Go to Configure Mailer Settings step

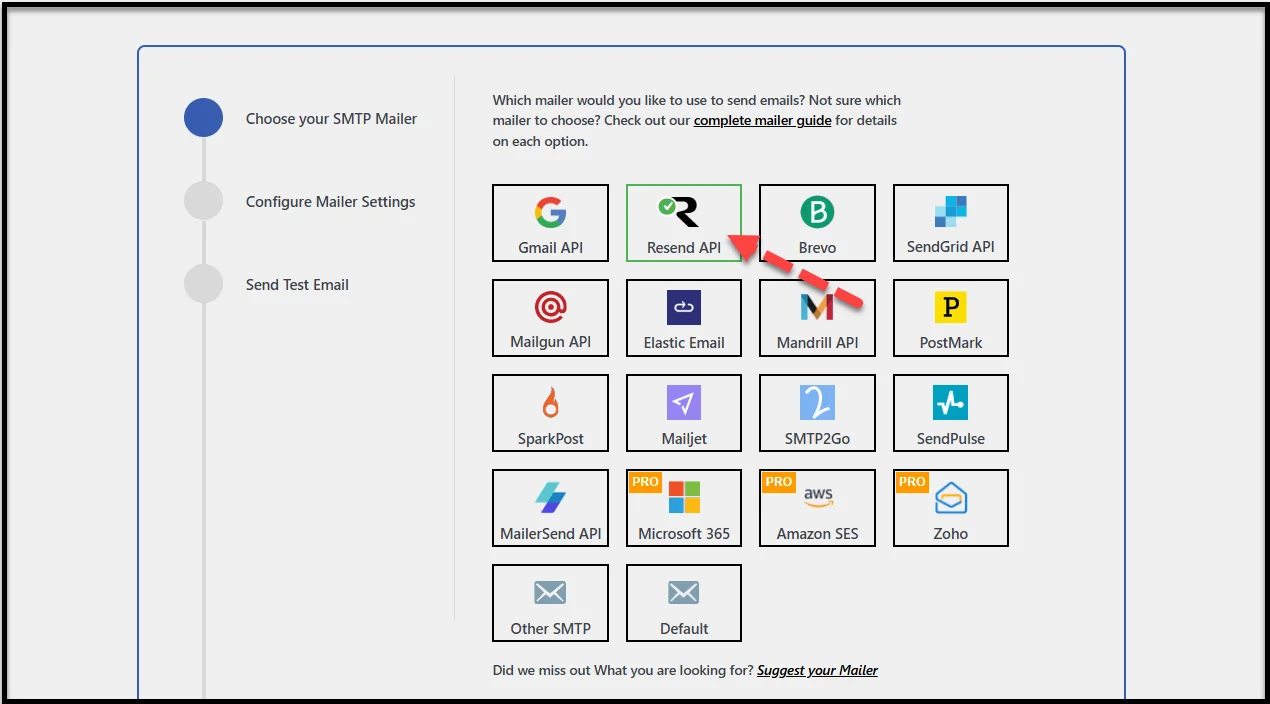(x=330, y=202)
